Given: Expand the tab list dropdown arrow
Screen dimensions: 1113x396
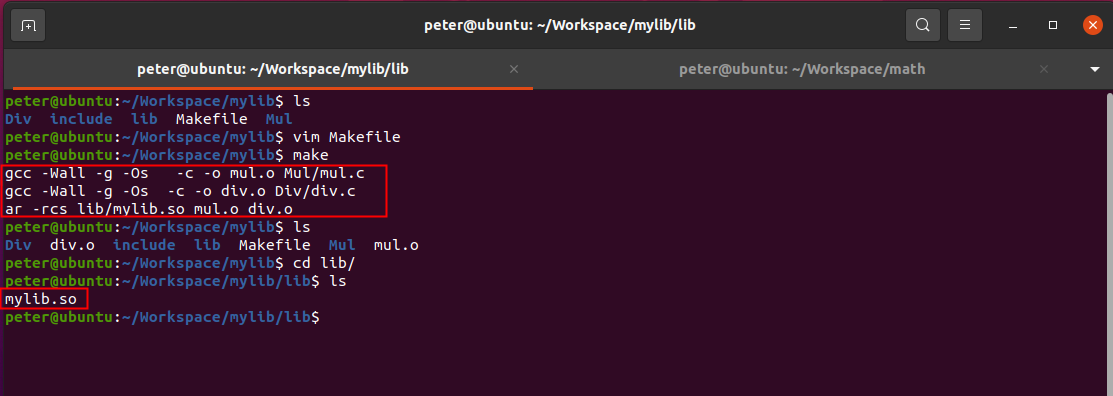Looking at the screenshot, I should click(x=1094, y=70).
